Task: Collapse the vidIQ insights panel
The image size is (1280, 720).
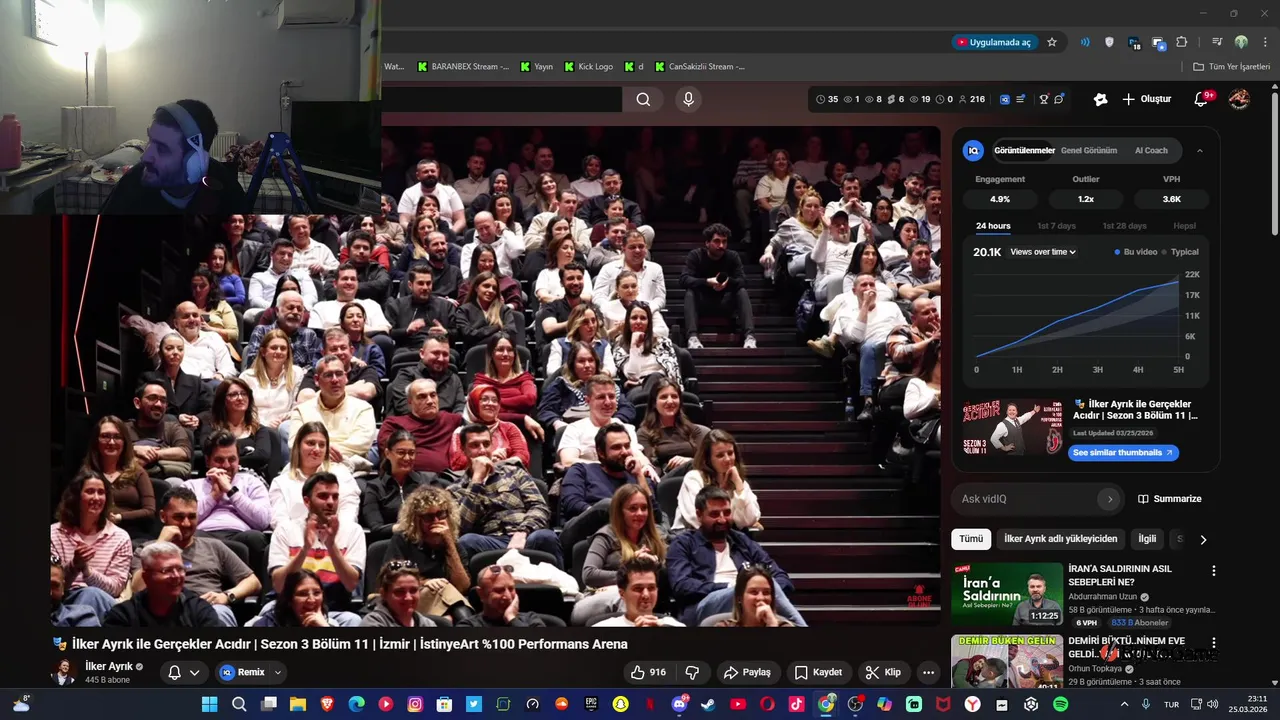Action: coord(1199,151)
